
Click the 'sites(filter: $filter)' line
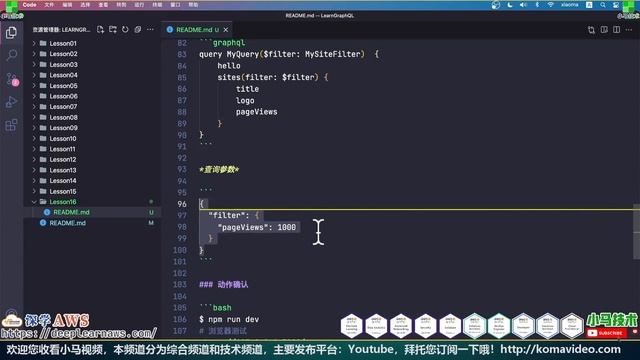pyautogui.click(x=273, y=77)
